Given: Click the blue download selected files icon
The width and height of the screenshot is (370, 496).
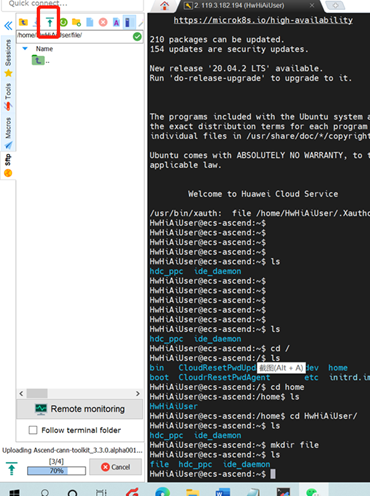Looking at the screenshot, I should [36, 22].
